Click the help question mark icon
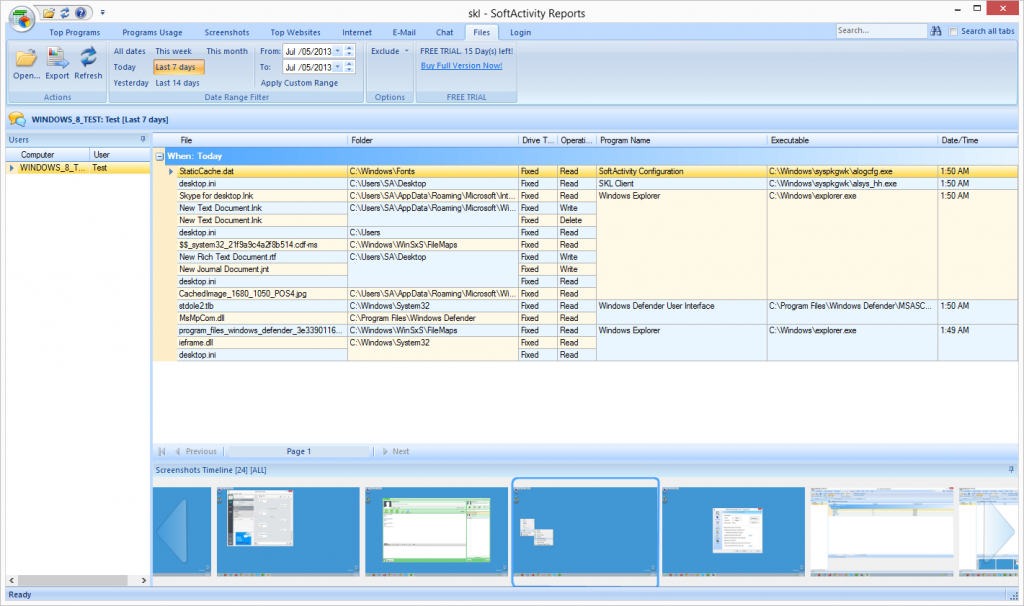The image size is (1024, 606). tap(80, 13)
